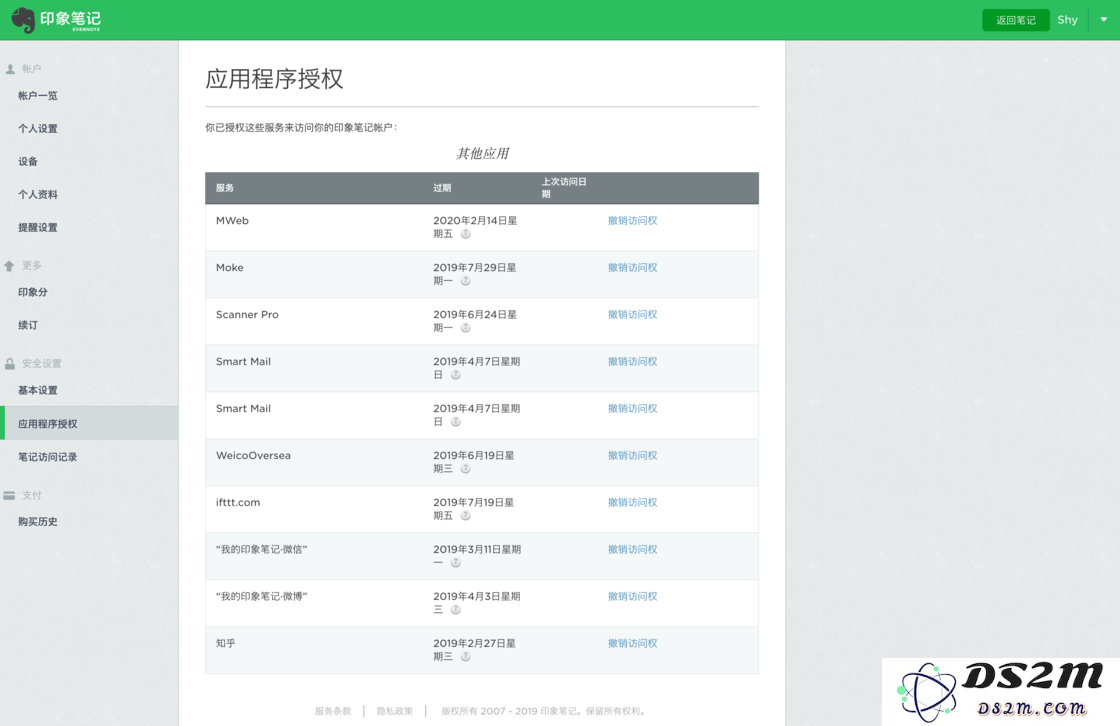Screen dimensions: 1120x726
Task: Open 个人设置 in the sidebar
Action: (x=38, y=129)
